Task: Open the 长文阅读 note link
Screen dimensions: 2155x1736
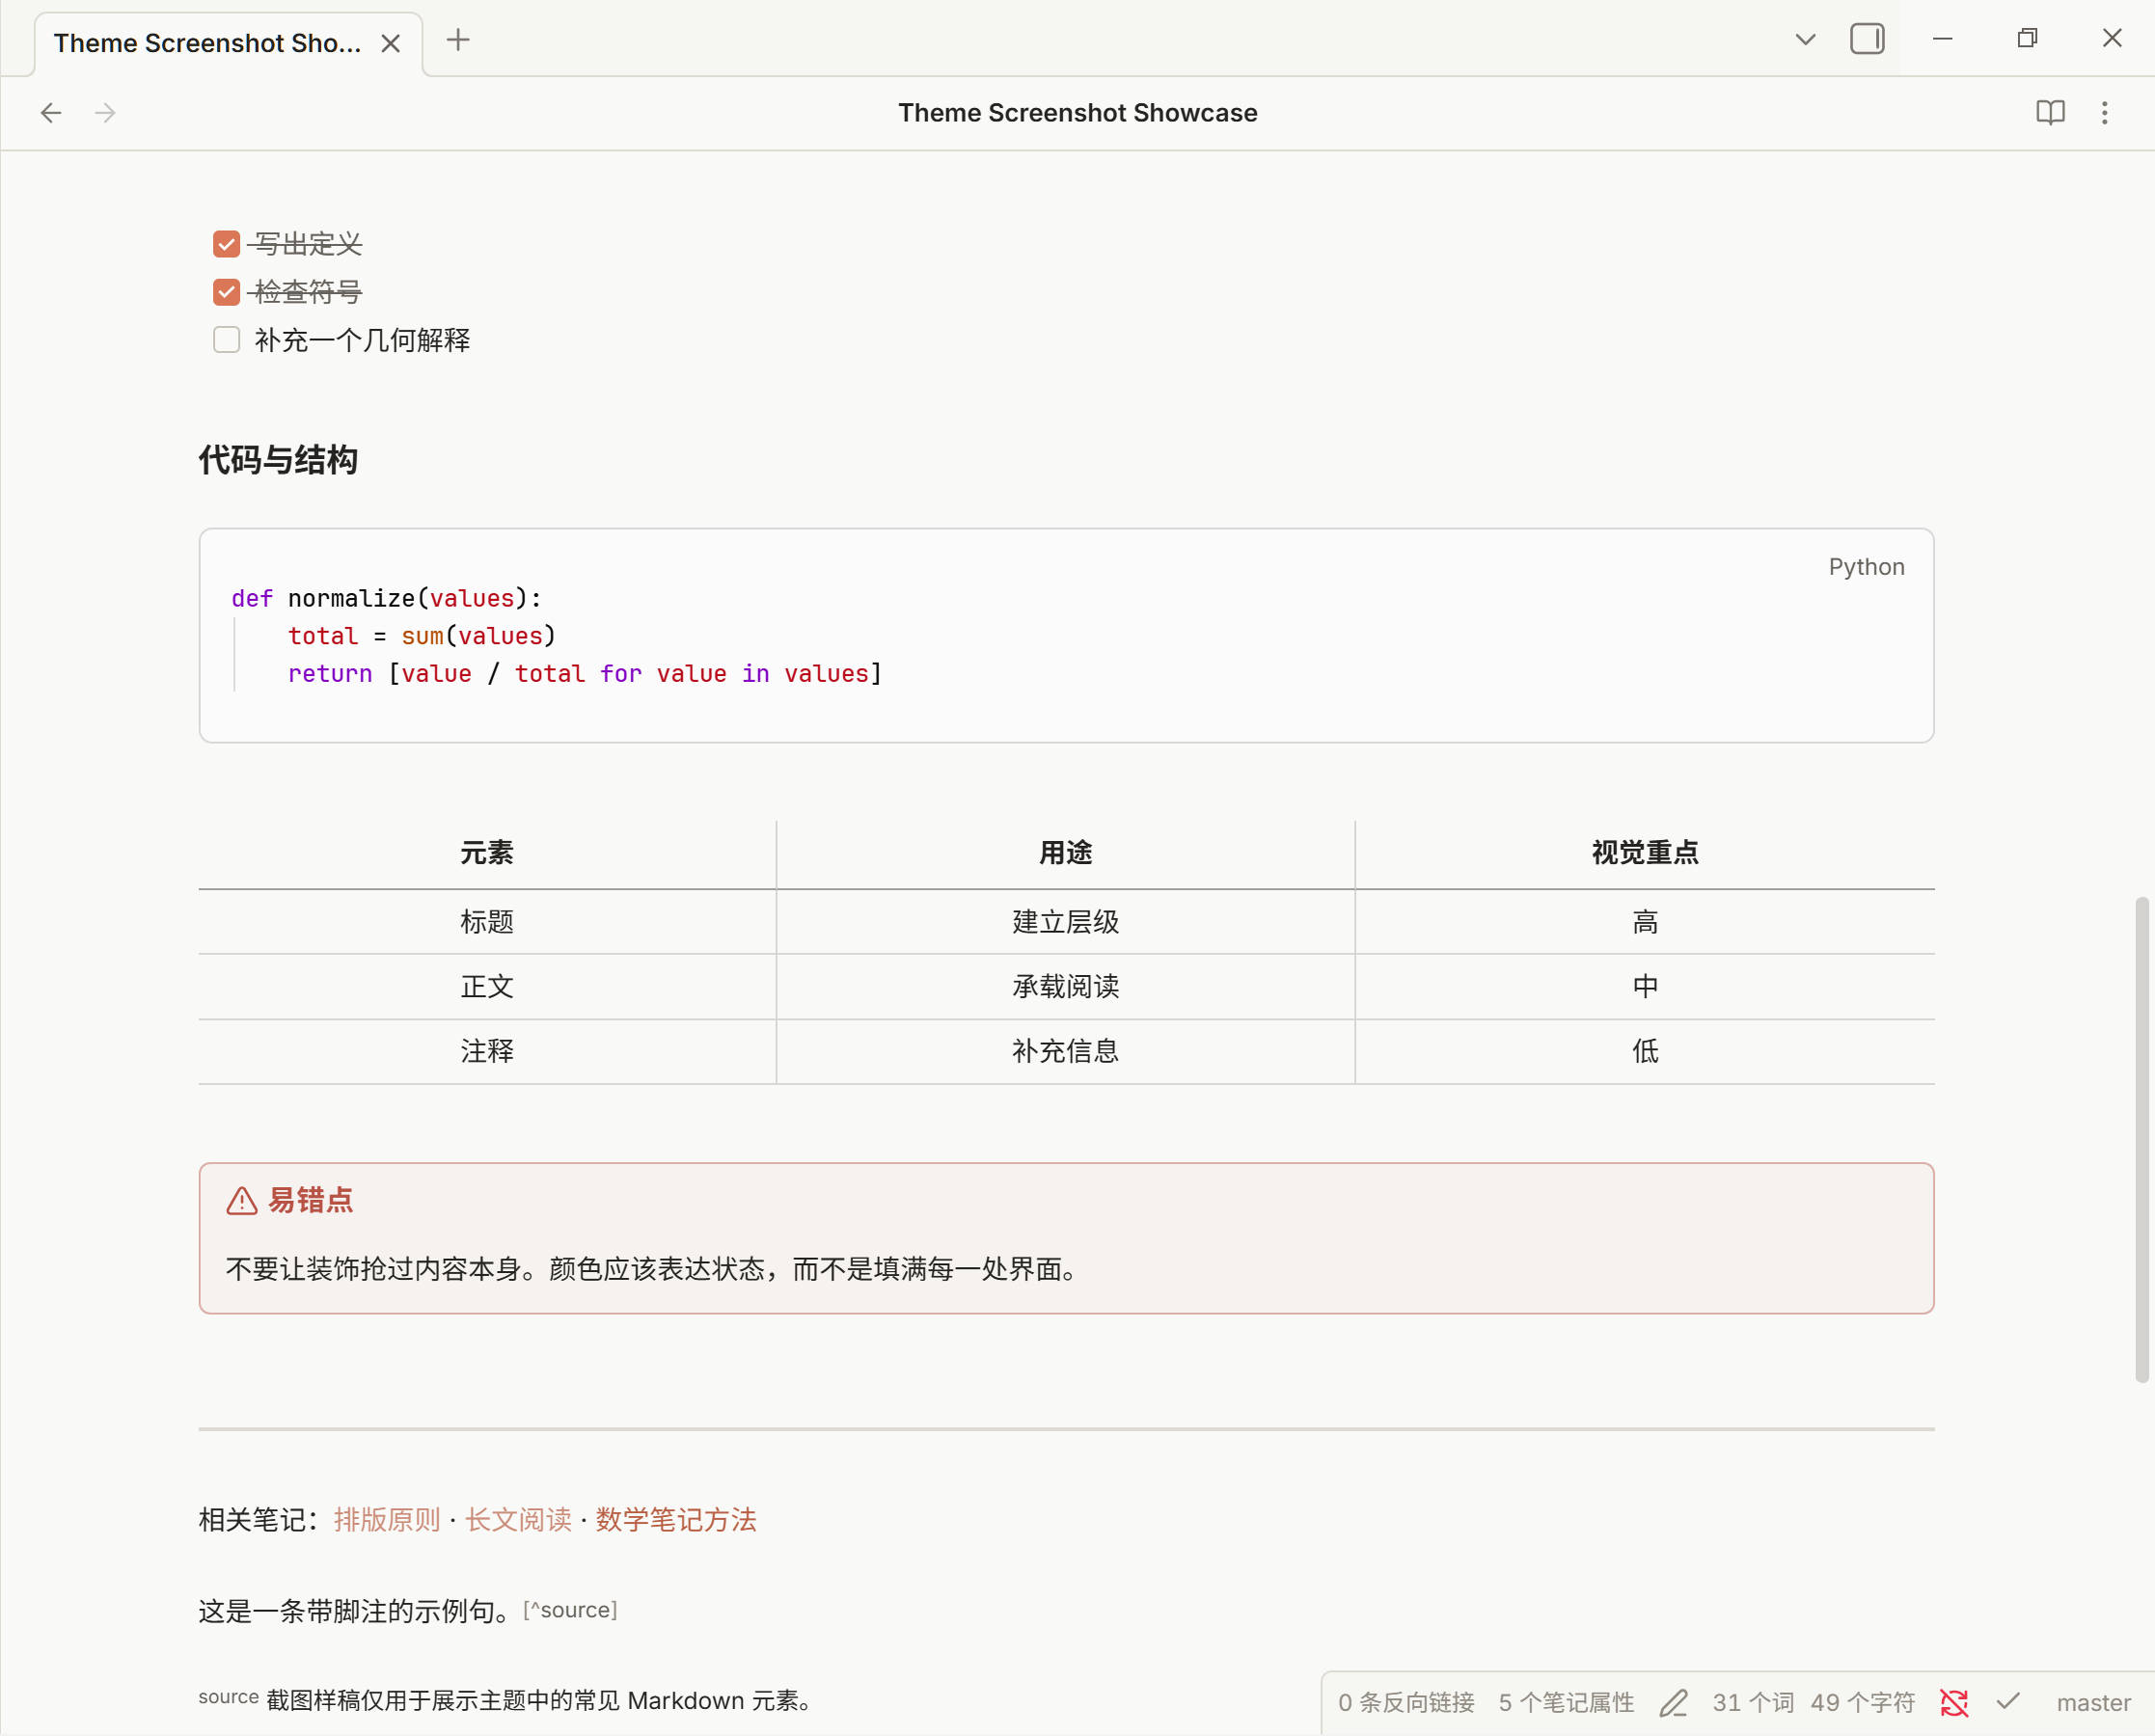Action: (518, 1520)
